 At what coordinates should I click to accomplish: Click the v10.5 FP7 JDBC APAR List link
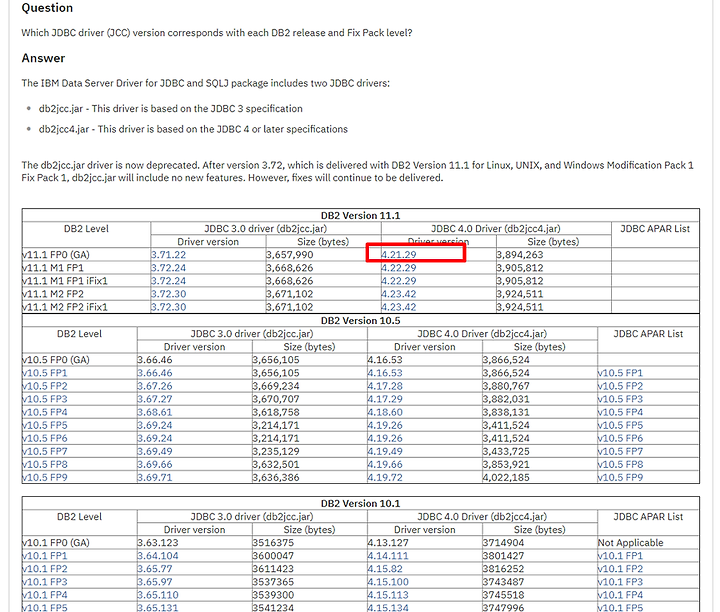[x=620, y=451]
